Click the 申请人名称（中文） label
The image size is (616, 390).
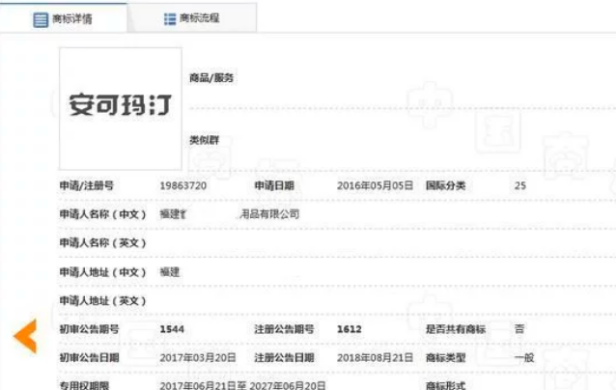[x=103, y=214]
